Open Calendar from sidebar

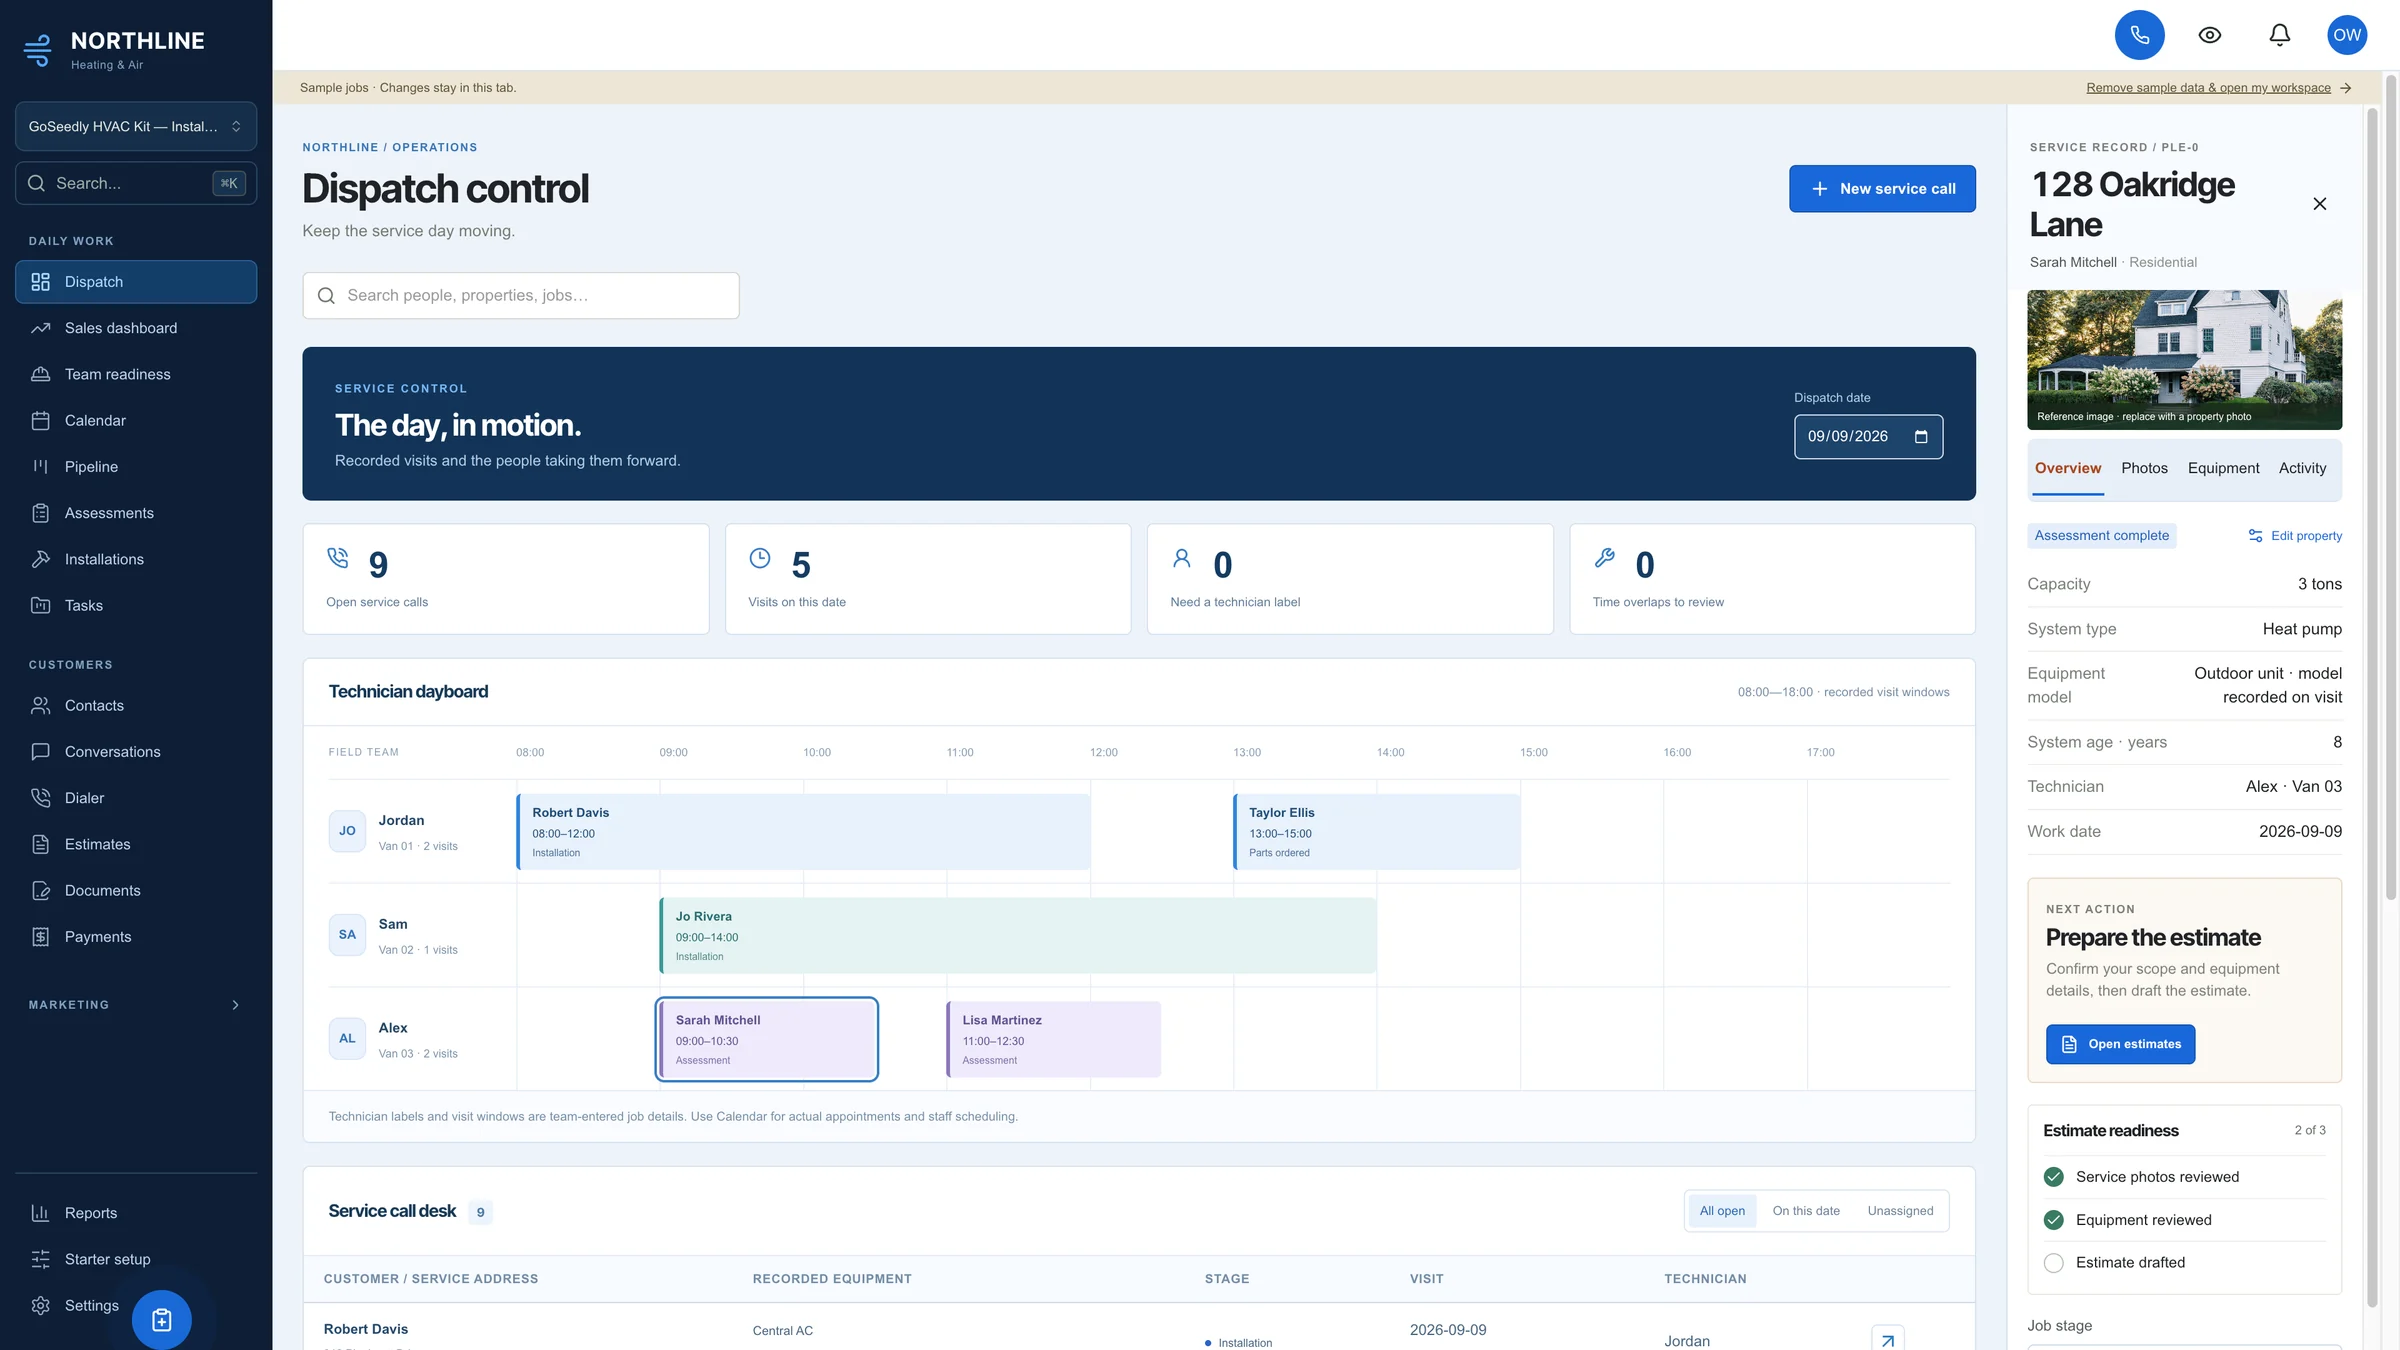tap(136, 420)
